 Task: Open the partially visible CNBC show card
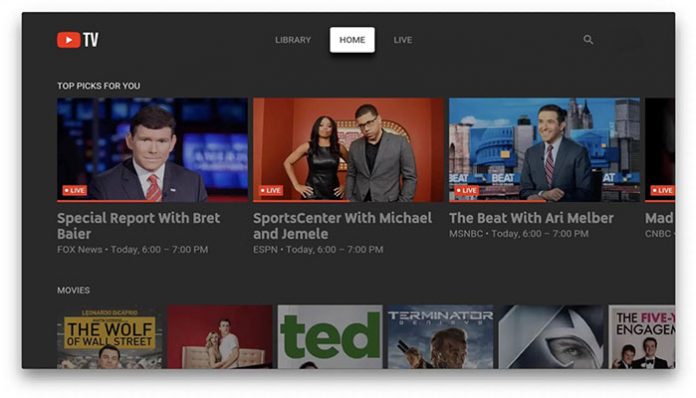click(660, 150)
